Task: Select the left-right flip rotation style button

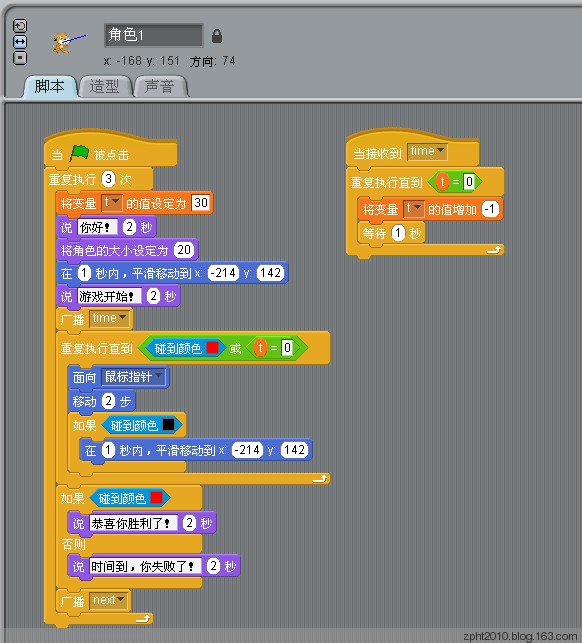Action: coord(20,42)
